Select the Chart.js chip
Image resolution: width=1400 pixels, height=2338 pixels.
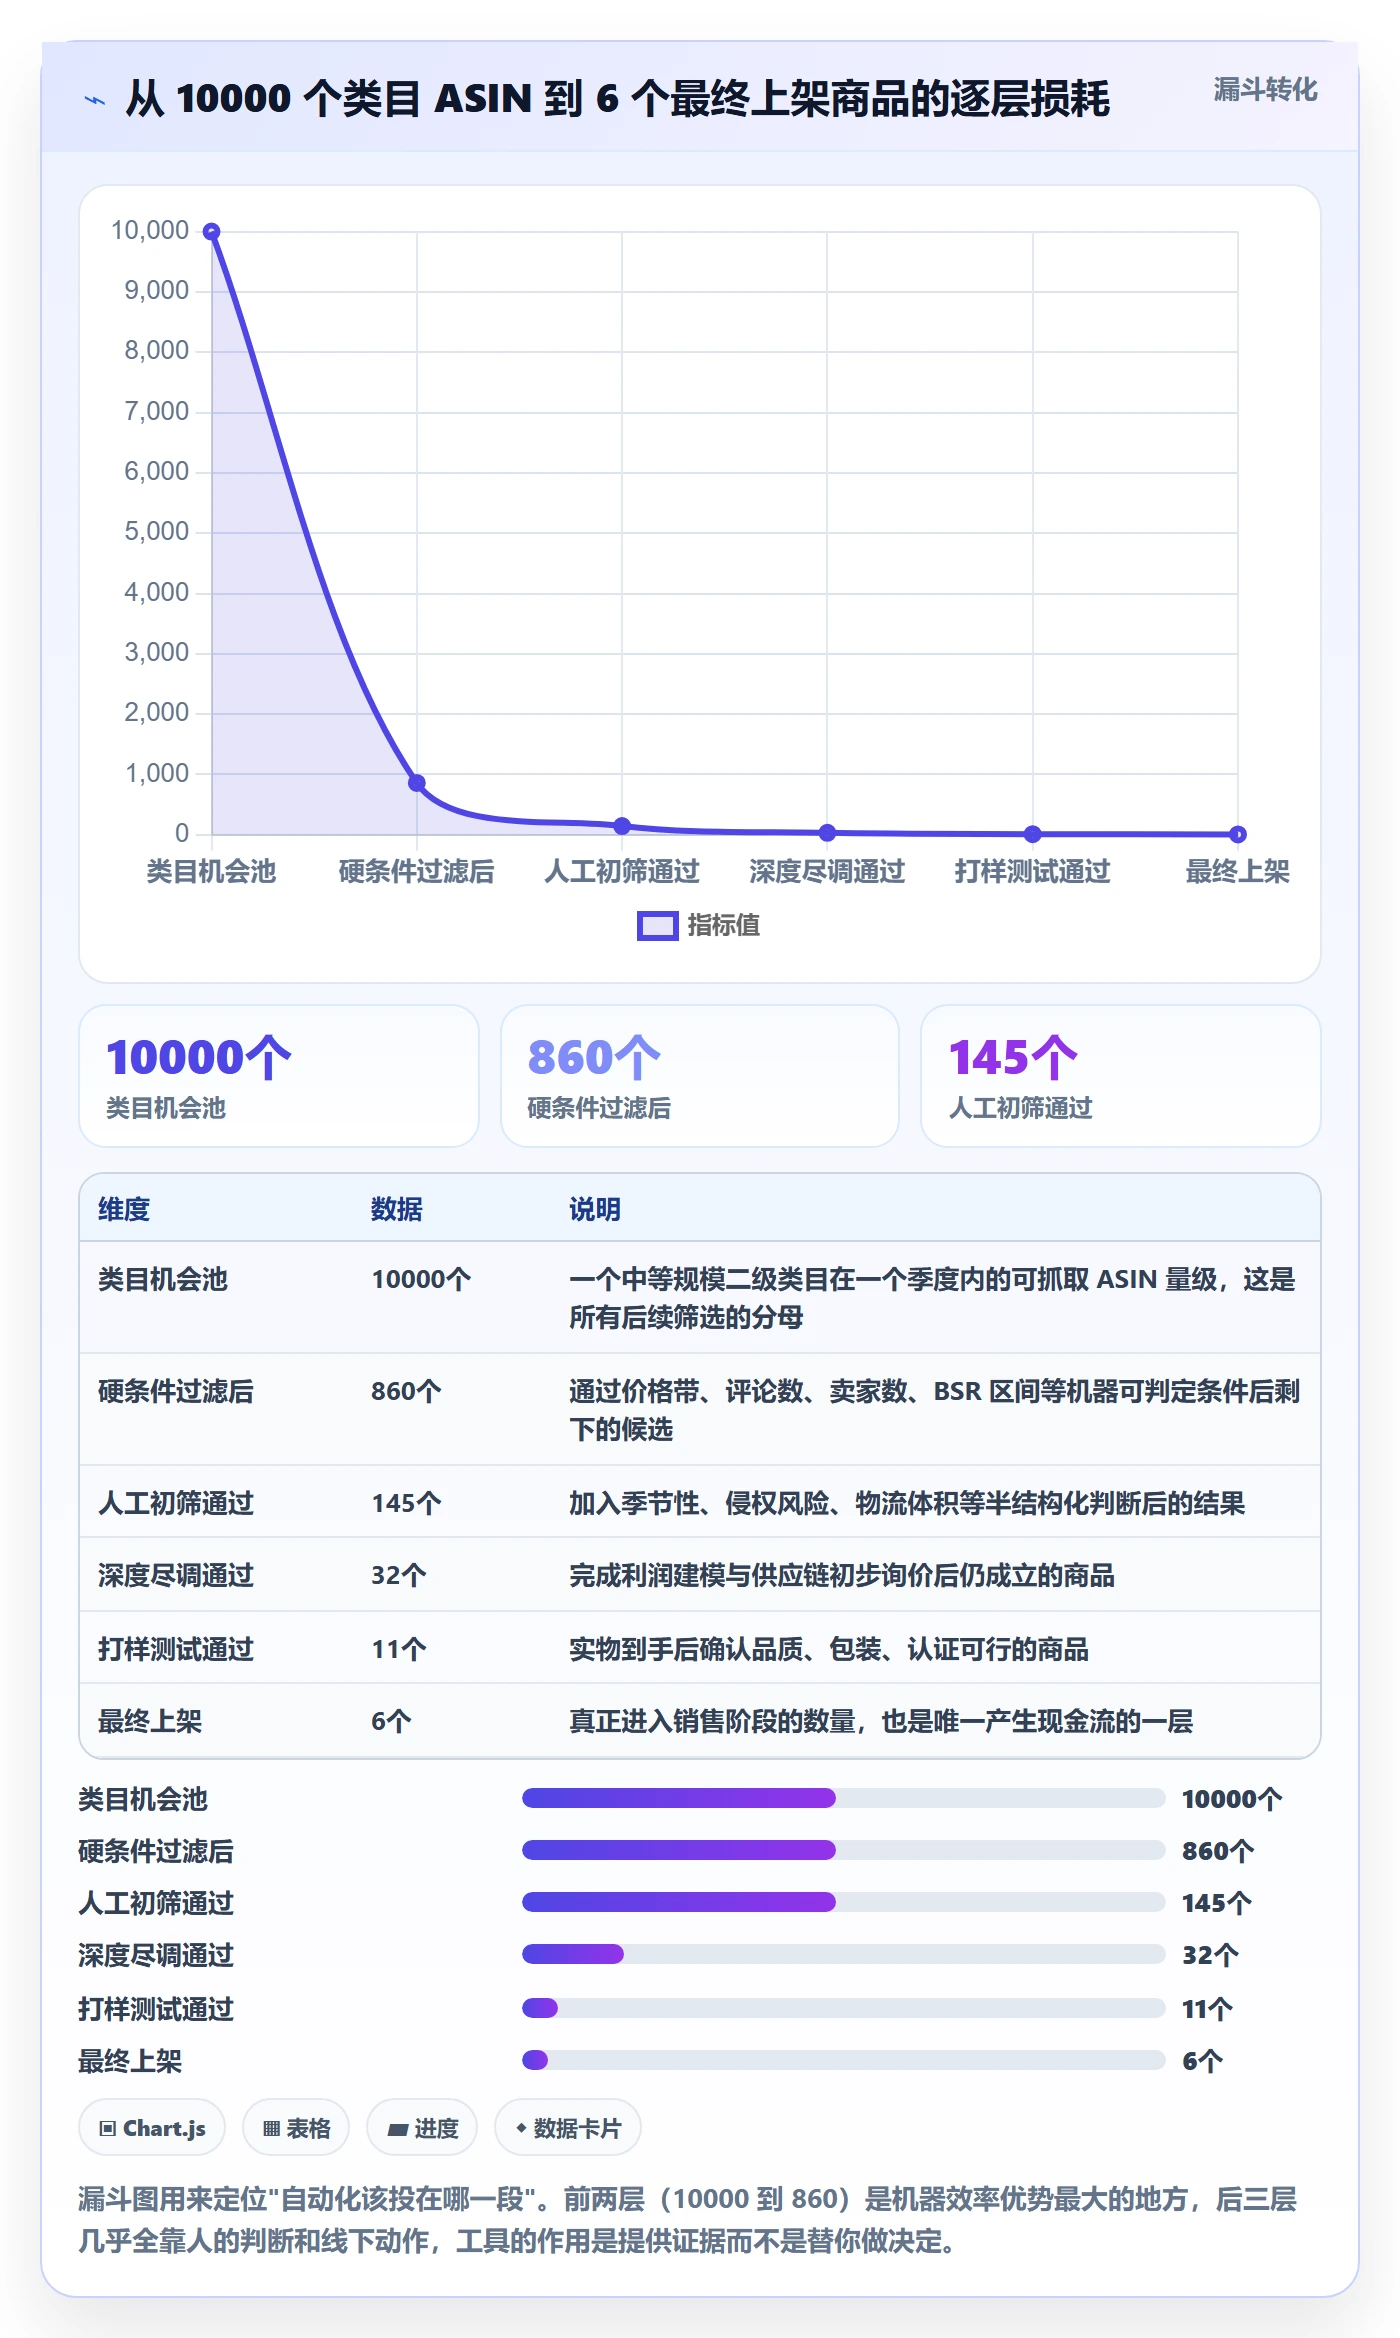coord(152,2128)
